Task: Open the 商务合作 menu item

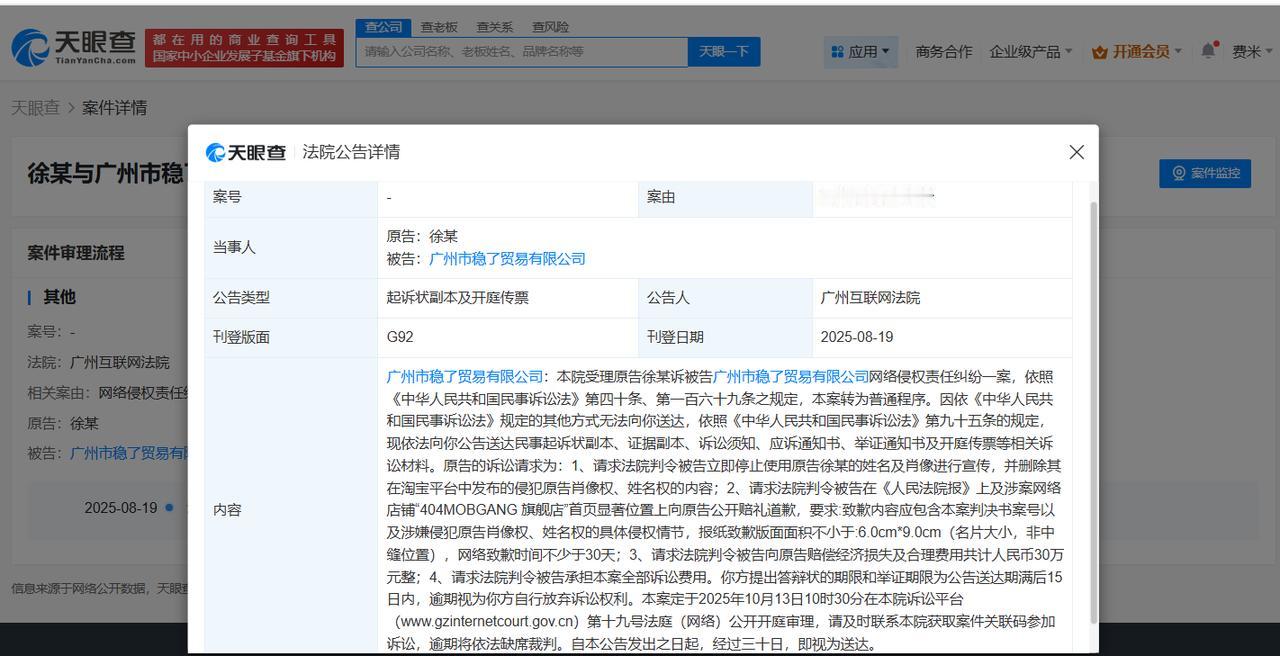Action: 944,51
